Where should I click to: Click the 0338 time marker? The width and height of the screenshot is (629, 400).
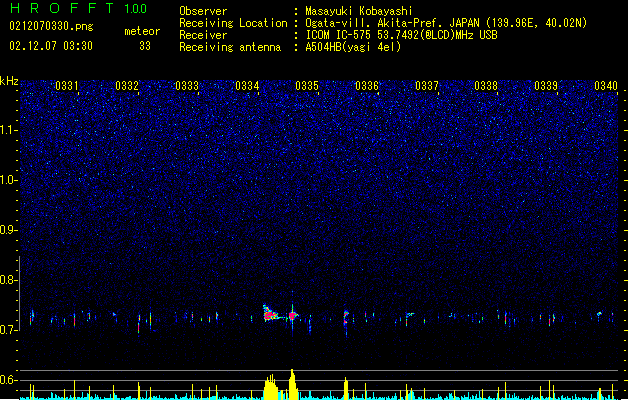pyautogui.click(x=486, y=86)
